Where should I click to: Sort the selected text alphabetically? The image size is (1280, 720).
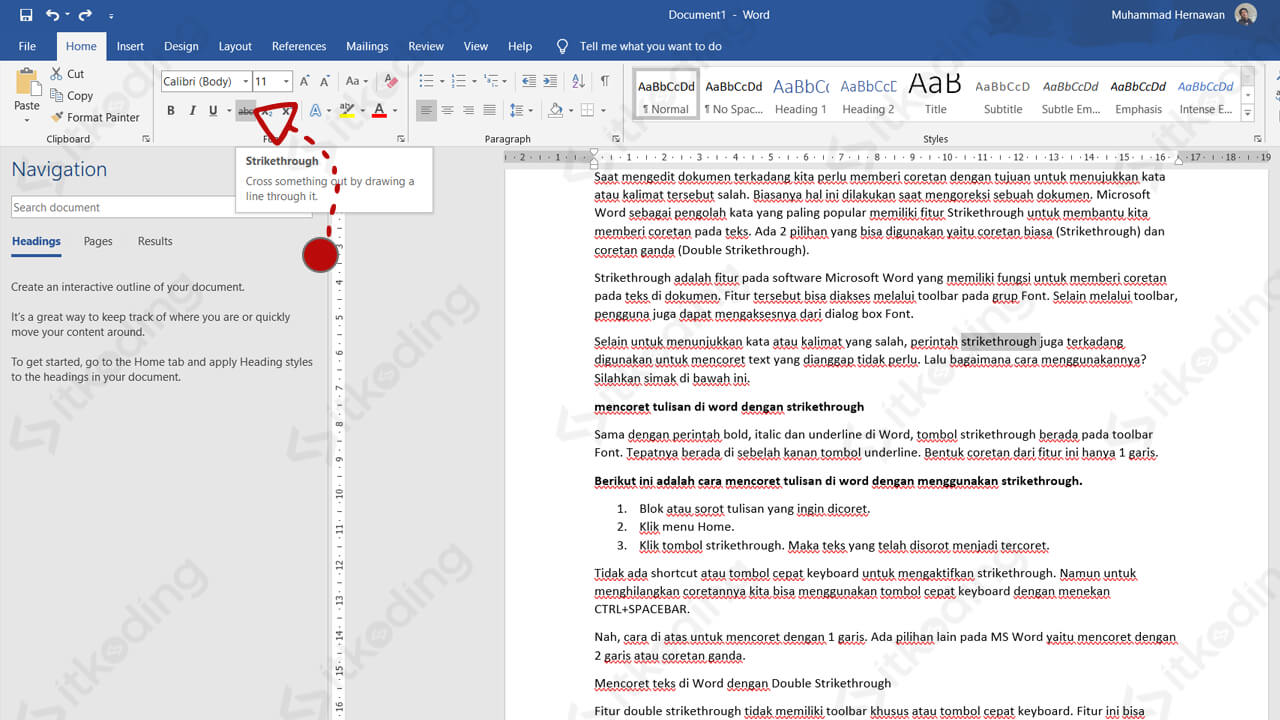tap(578, 82)
